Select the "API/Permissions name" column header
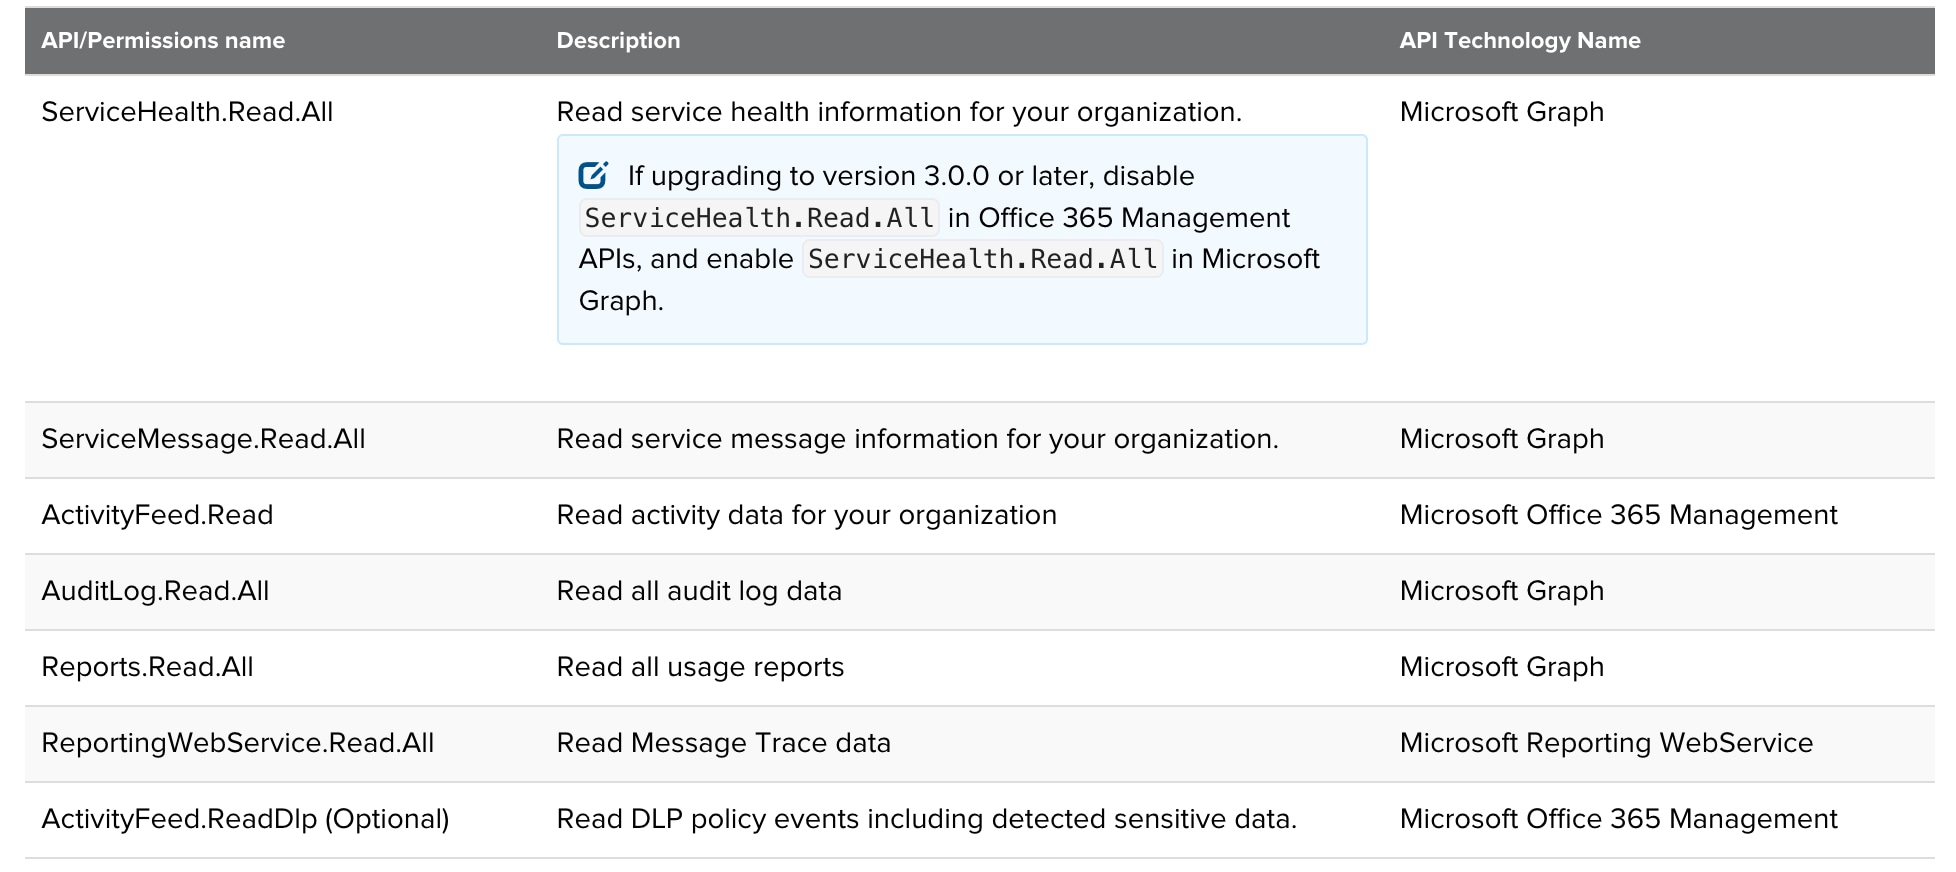The width and height of the screenshot is (1956, 872). [163, 41]
